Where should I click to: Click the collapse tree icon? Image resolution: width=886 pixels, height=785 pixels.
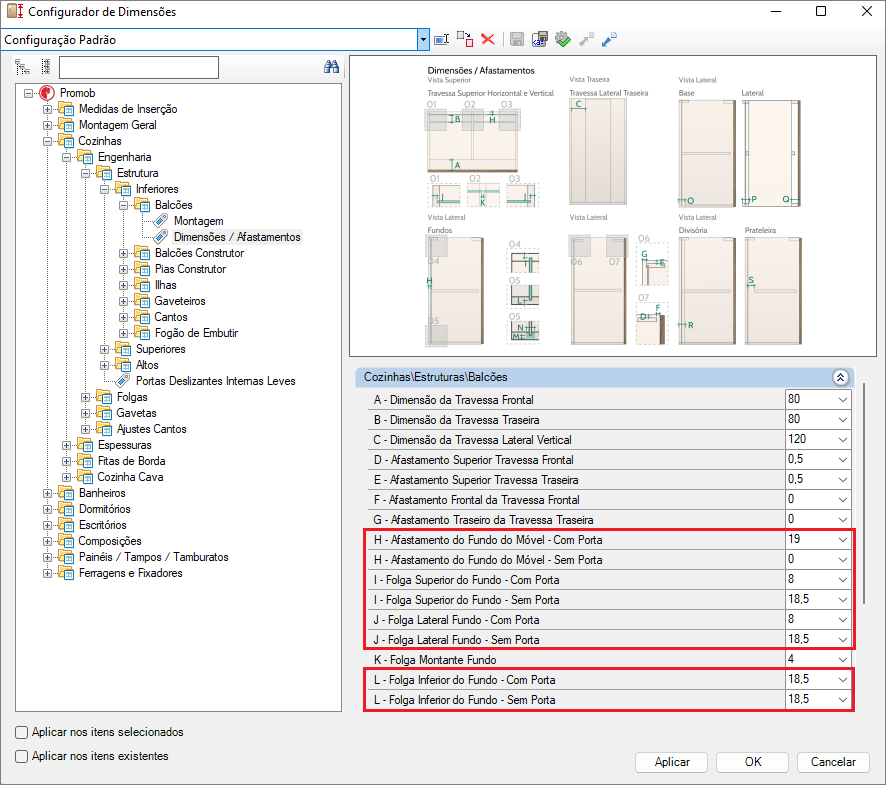tap(46, 67)
